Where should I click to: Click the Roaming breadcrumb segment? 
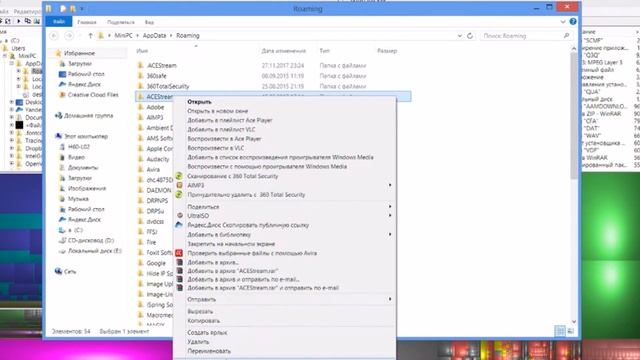click(x=188, y=36)
